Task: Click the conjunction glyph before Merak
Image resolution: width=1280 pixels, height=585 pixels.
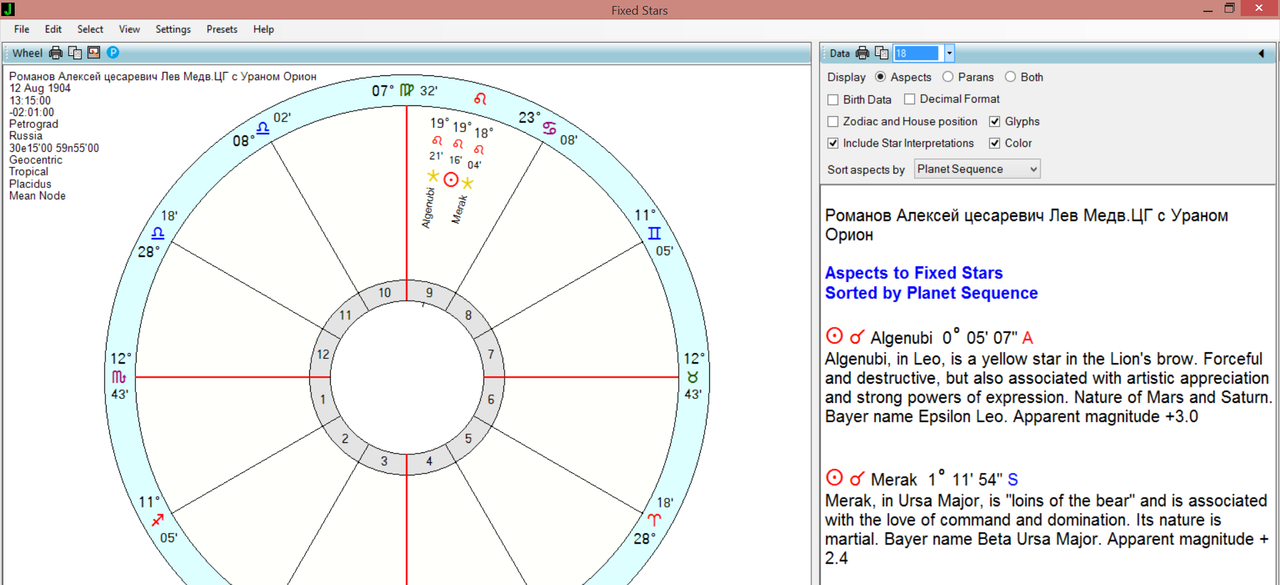Action: tap(857, 479)
